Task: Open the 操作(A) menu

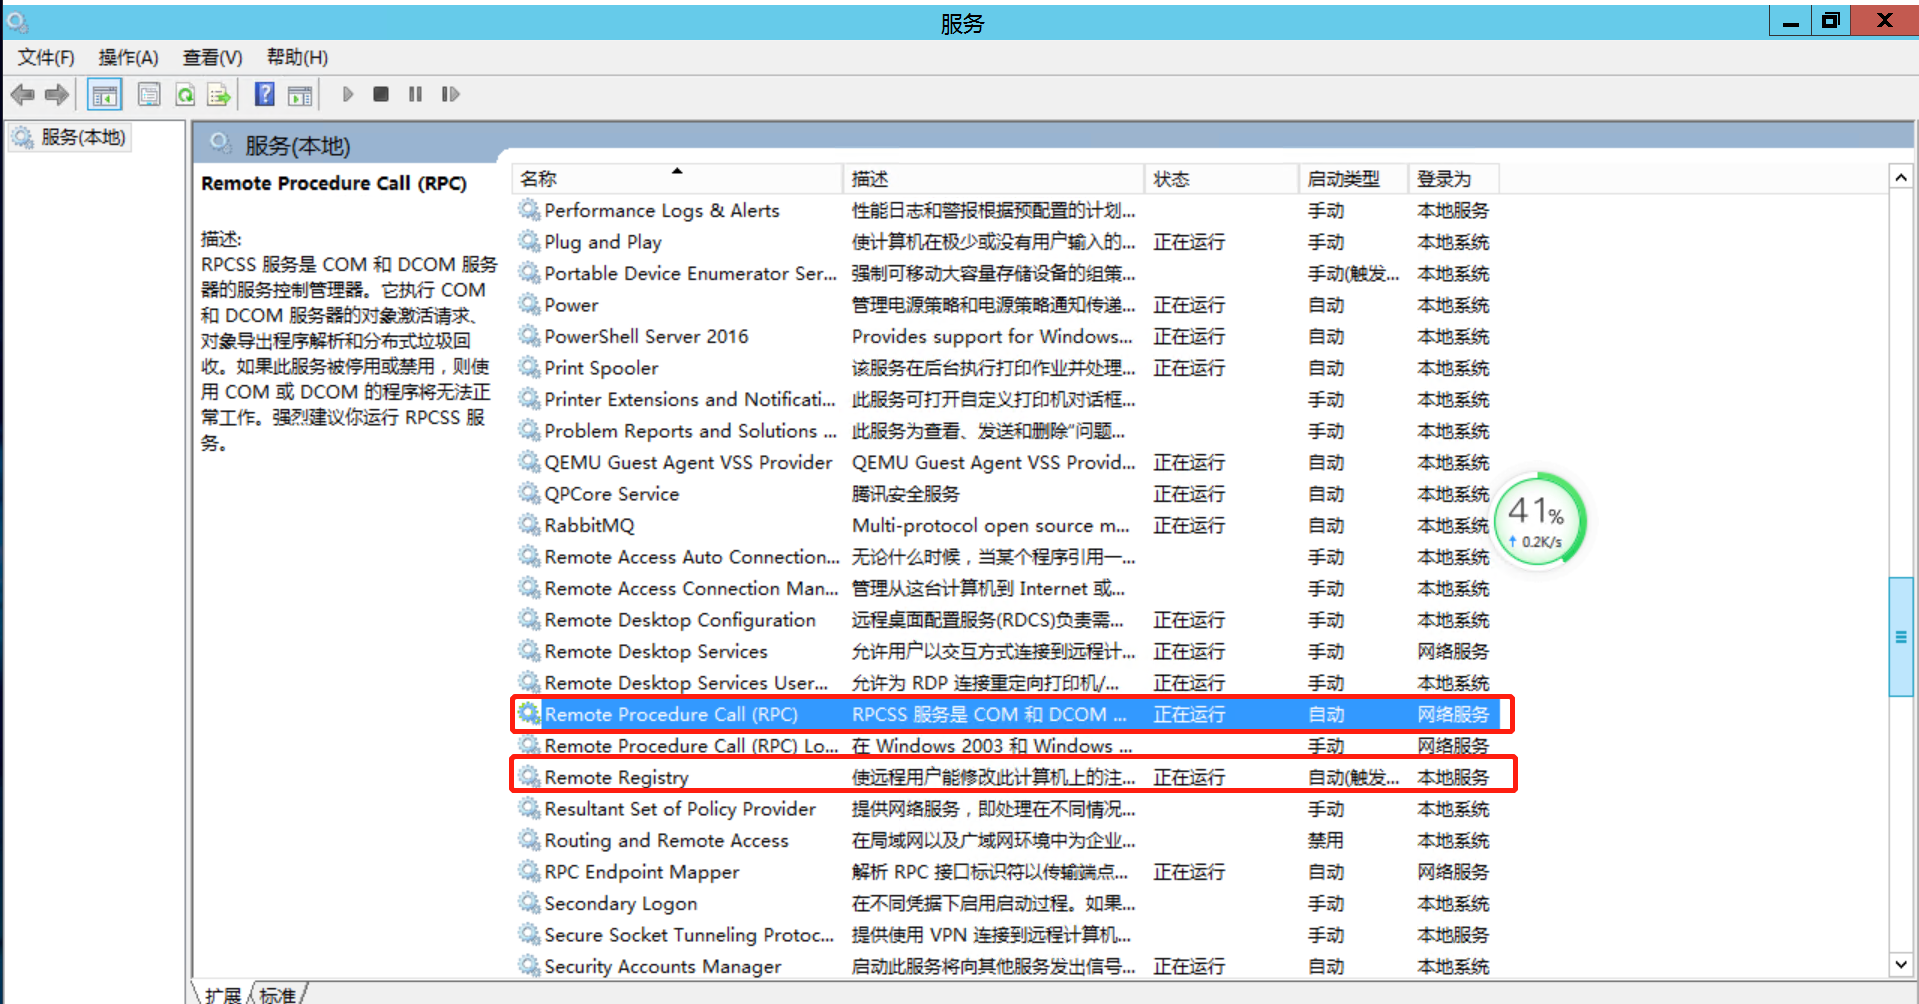Action: click(x=128, y=57)
